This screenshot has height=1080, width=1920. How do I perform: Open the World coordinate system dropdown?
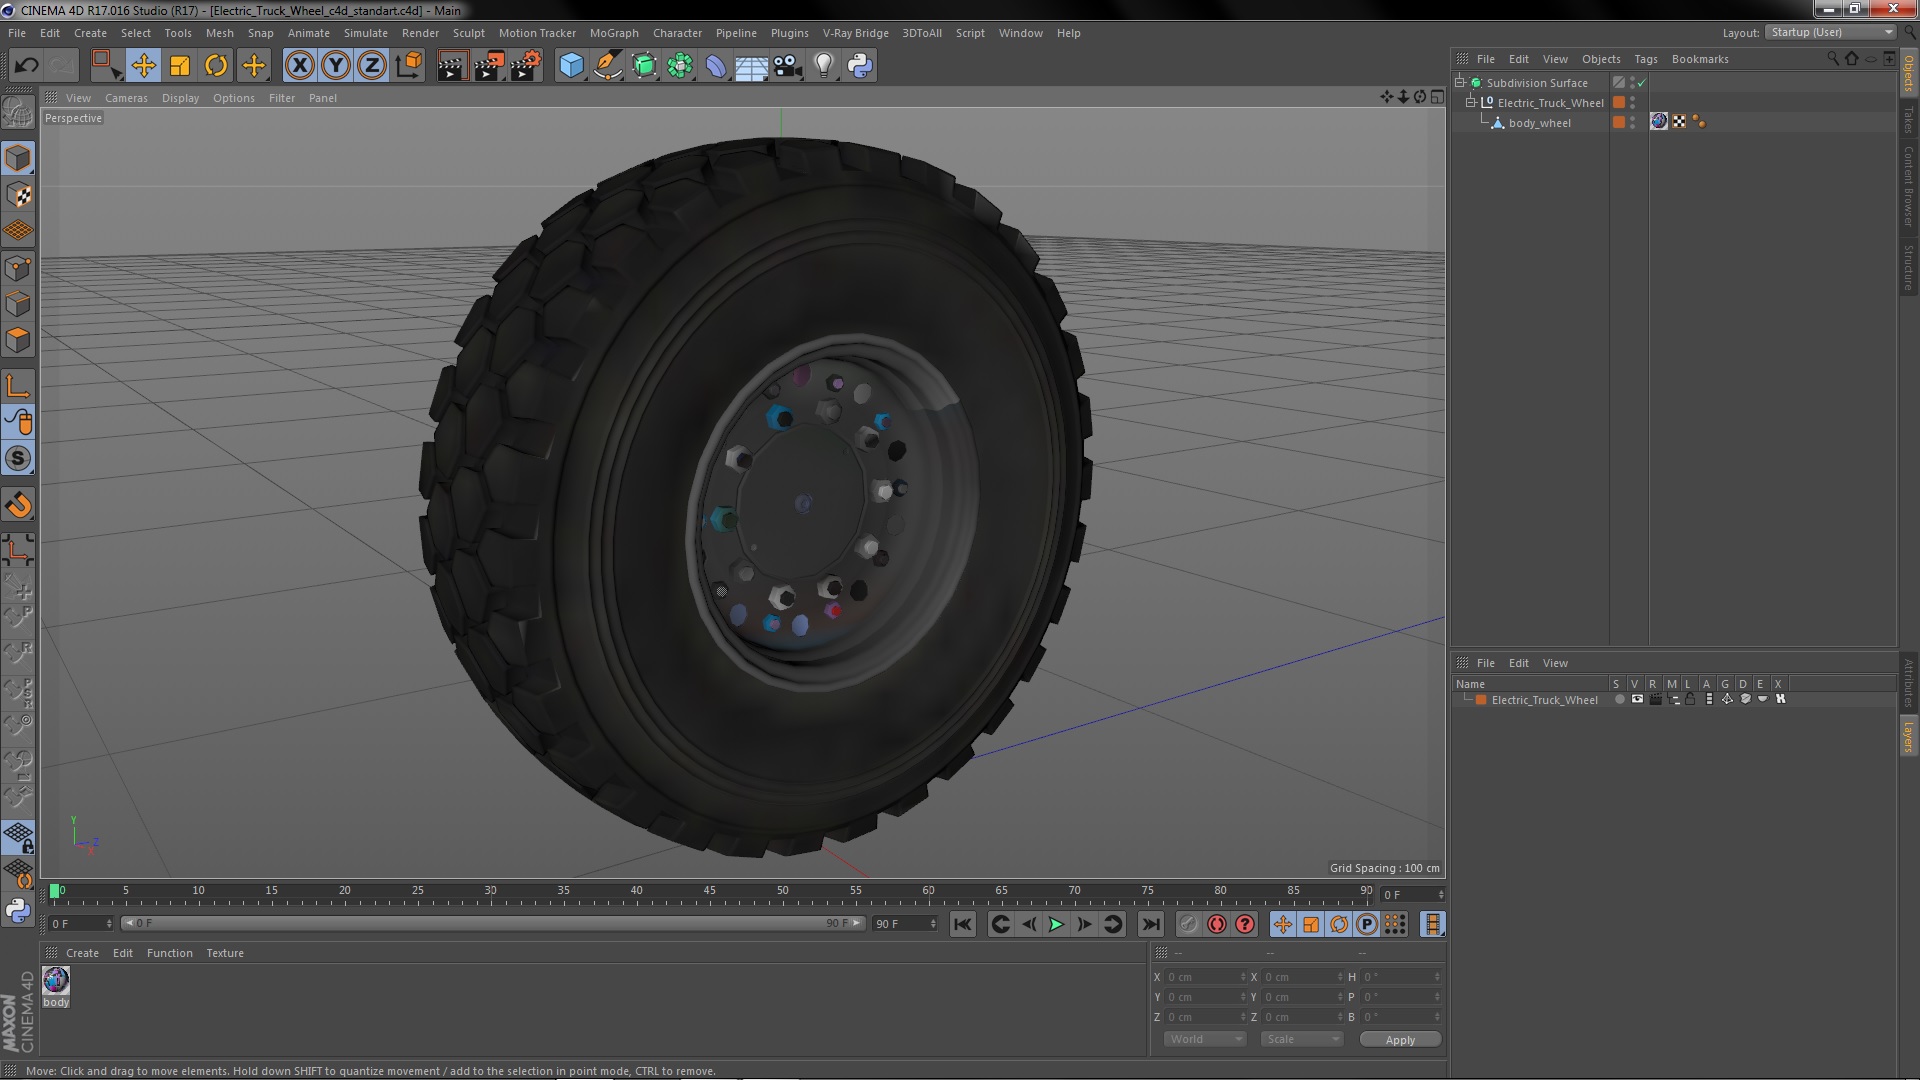pyautogui.click(x=1204, y=1039)
